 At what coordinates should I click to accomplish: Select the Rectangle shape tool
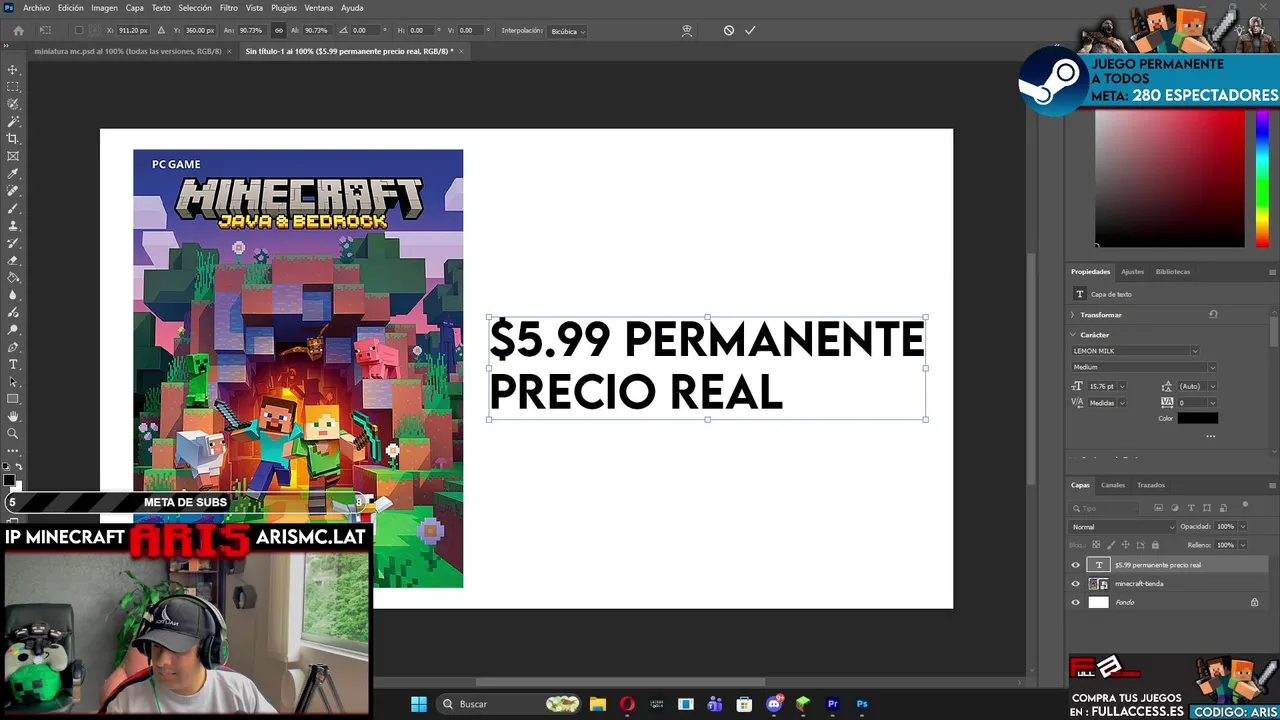(x=13, y=399)
